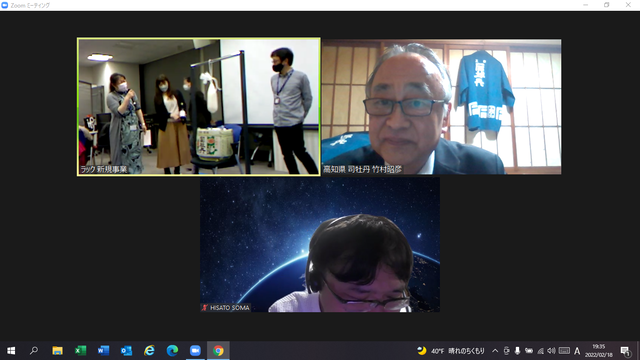Open the battery status tray icon

tap(529, 351)
